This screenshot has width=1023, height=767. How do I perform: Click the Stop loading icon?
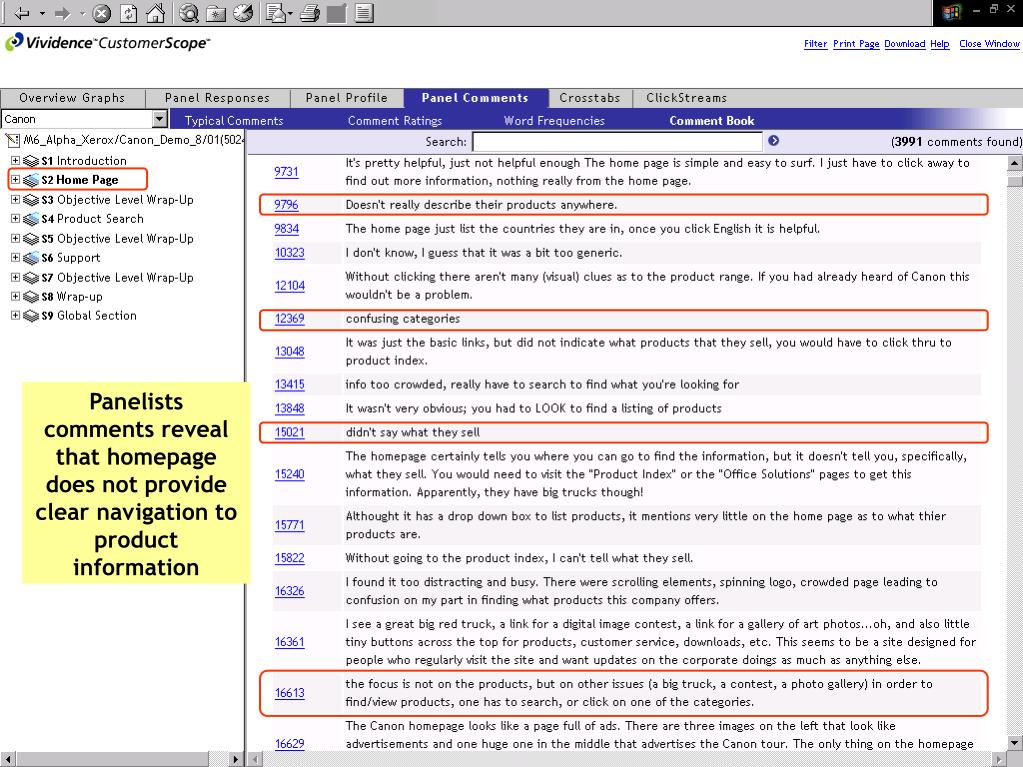[x=101, y=13]
